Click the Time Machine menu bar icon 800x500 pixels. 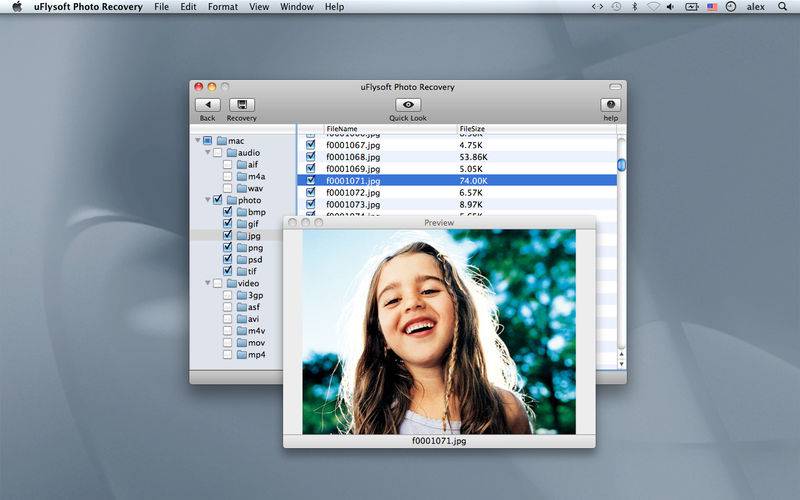617,7
